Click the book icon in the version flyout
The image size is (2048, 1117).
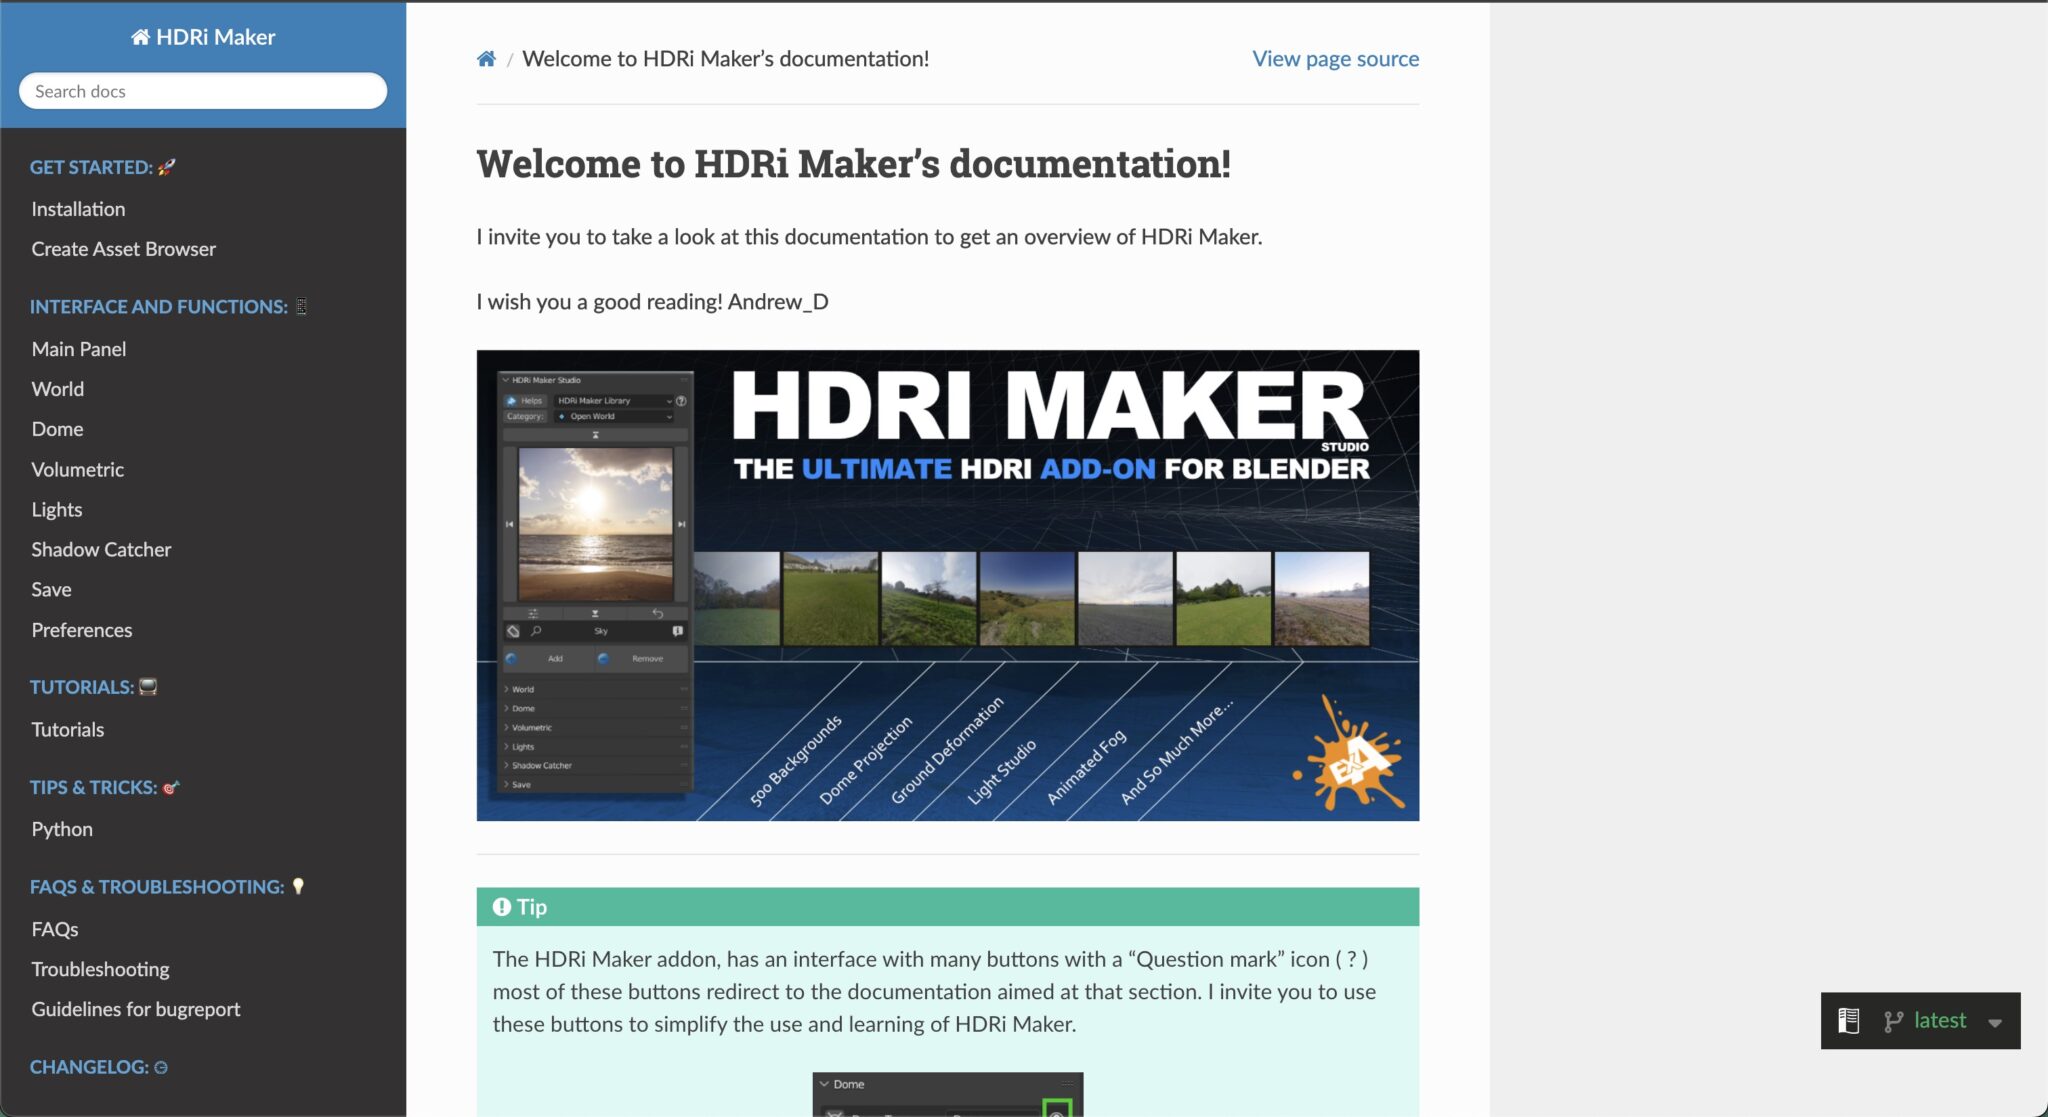pos(1847,1021)
